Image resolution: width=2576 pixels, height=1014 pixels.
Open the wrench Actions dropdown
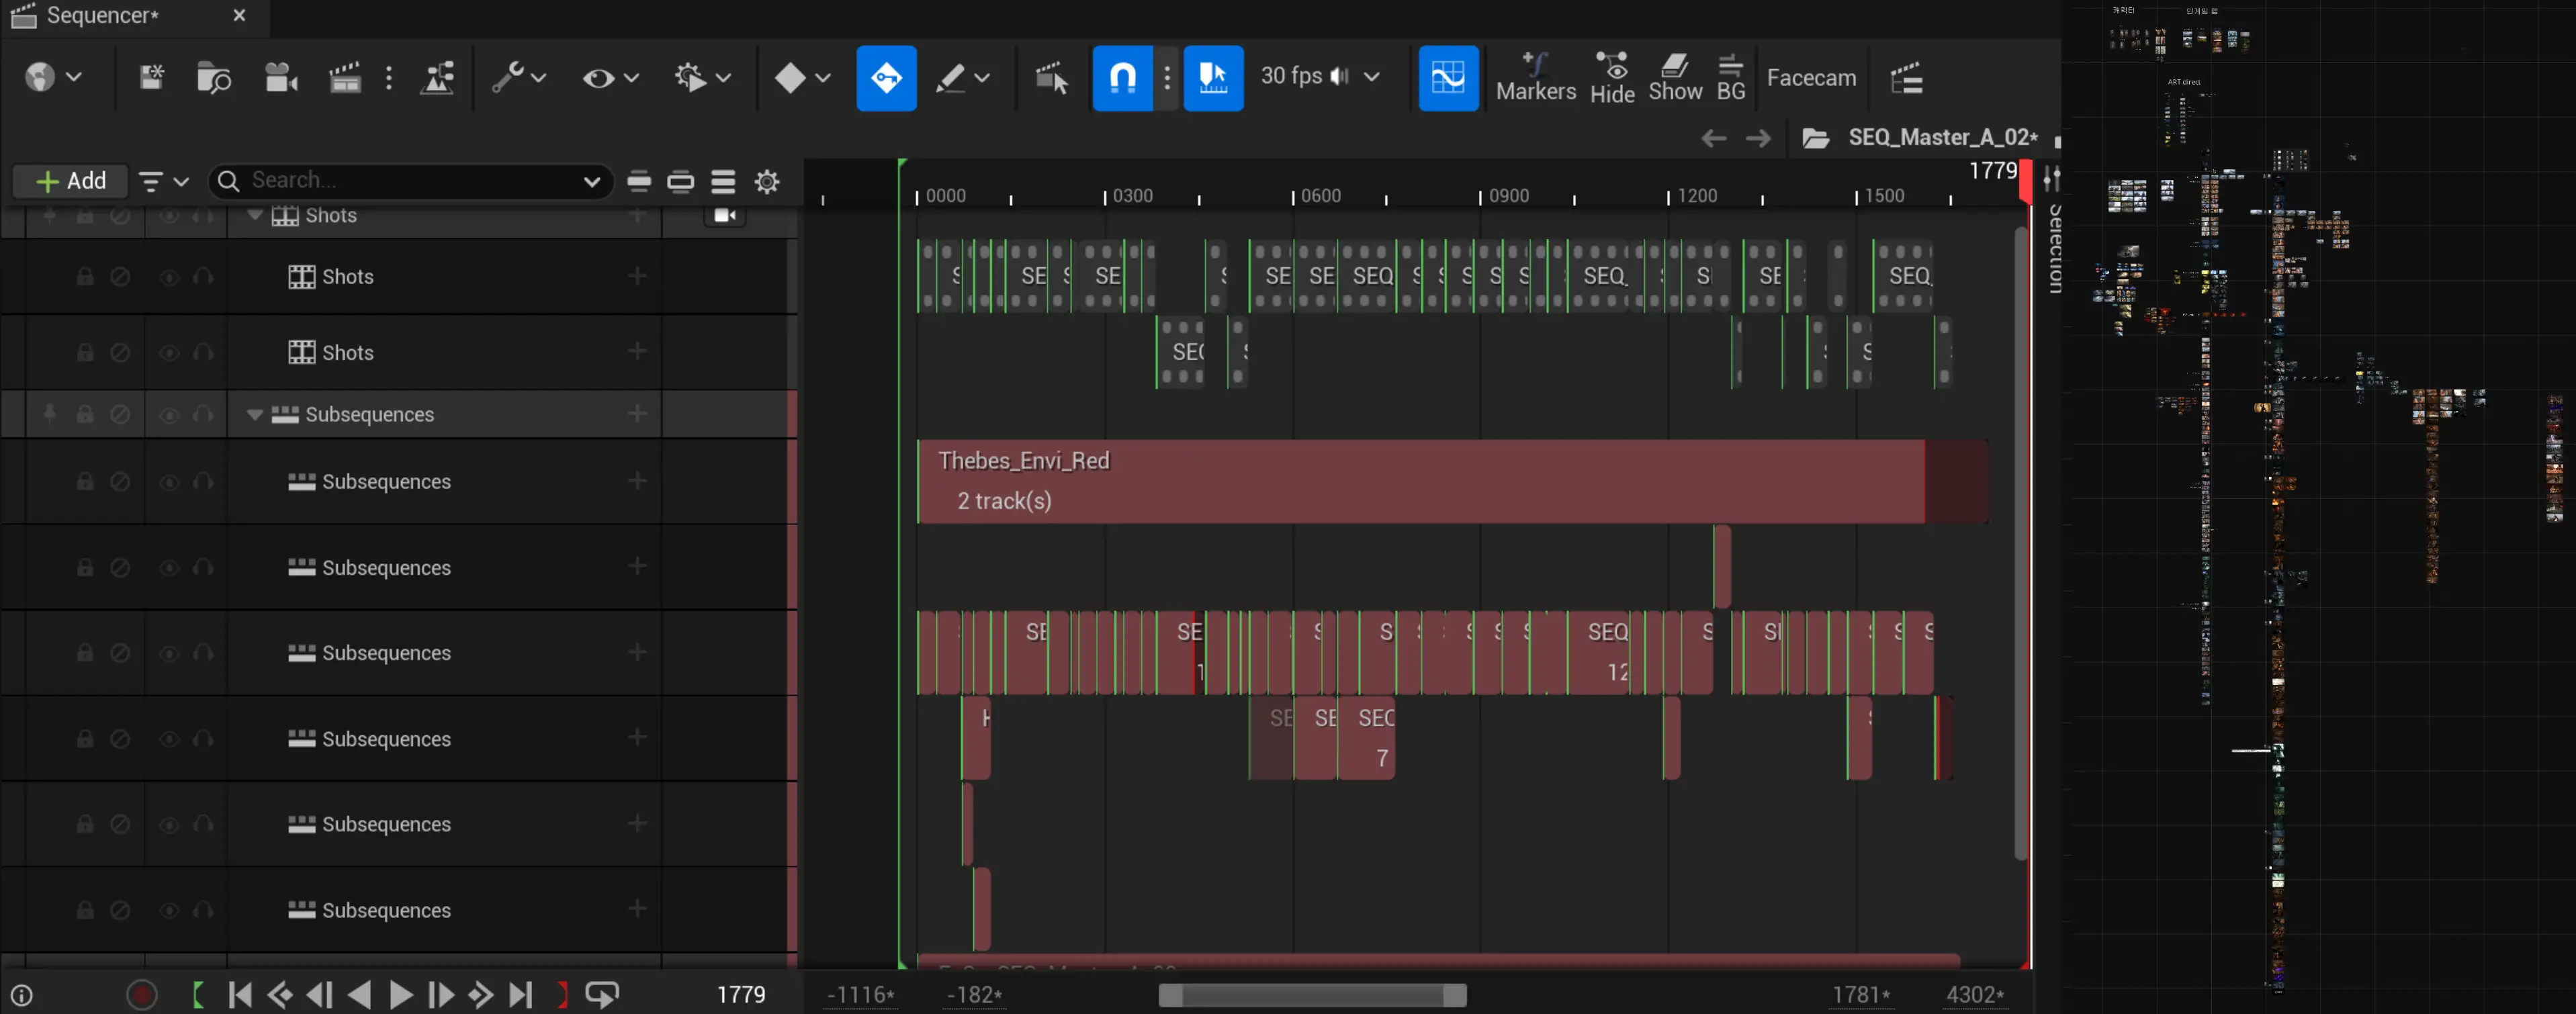[519, 77]
